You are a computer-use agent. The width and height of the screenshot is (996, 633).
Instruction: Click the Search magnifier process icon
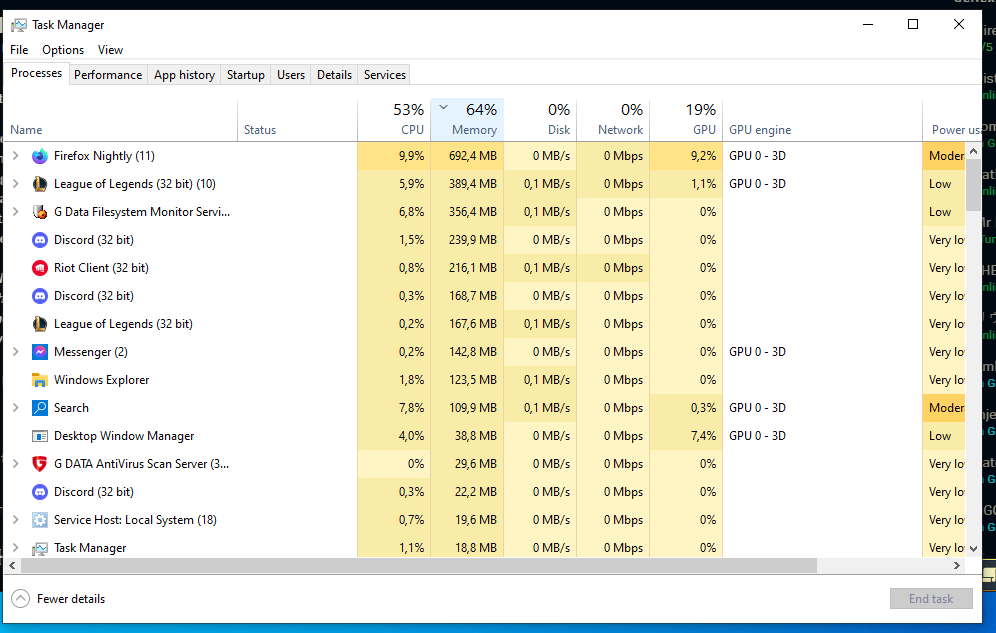[39, 408]
